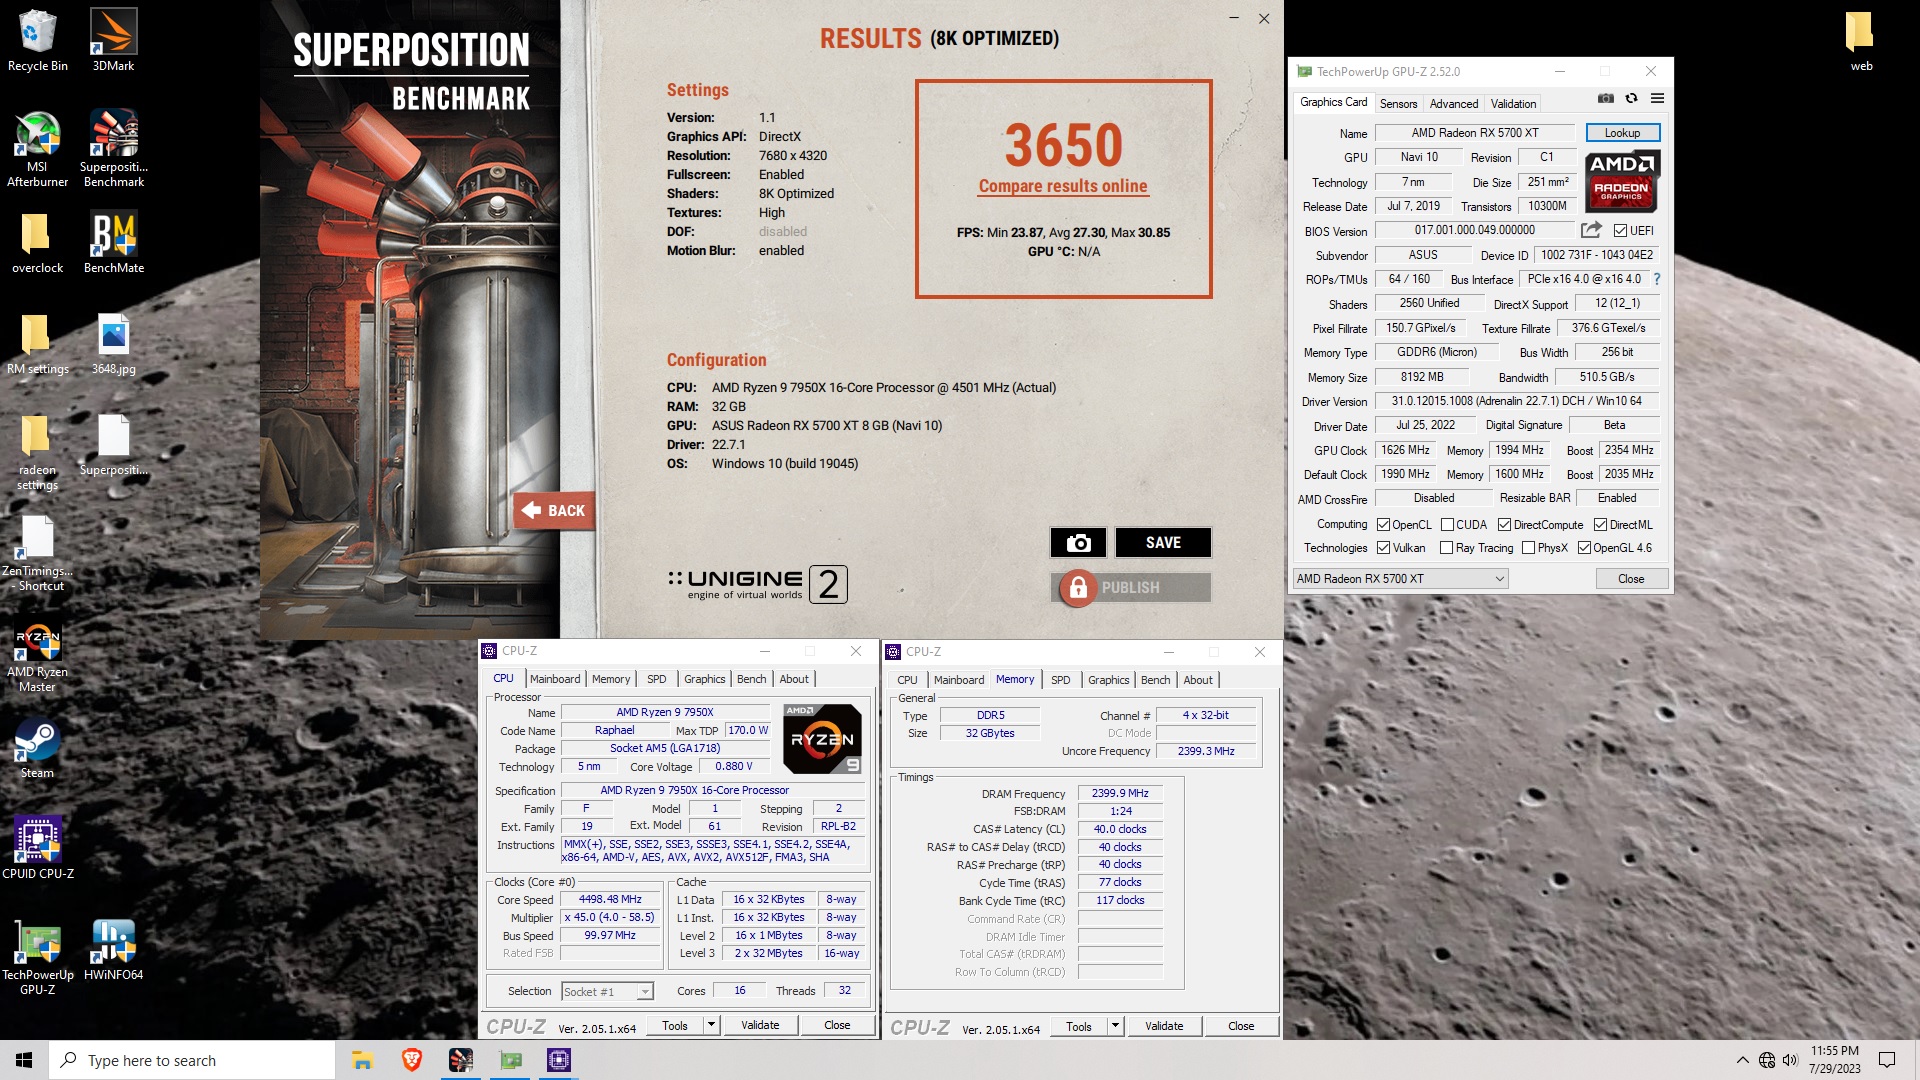The width and height of the screenshot is (1920, 1080).
Task: Click Lookup button in GPU-Z
Action: tap(1622, 133)
